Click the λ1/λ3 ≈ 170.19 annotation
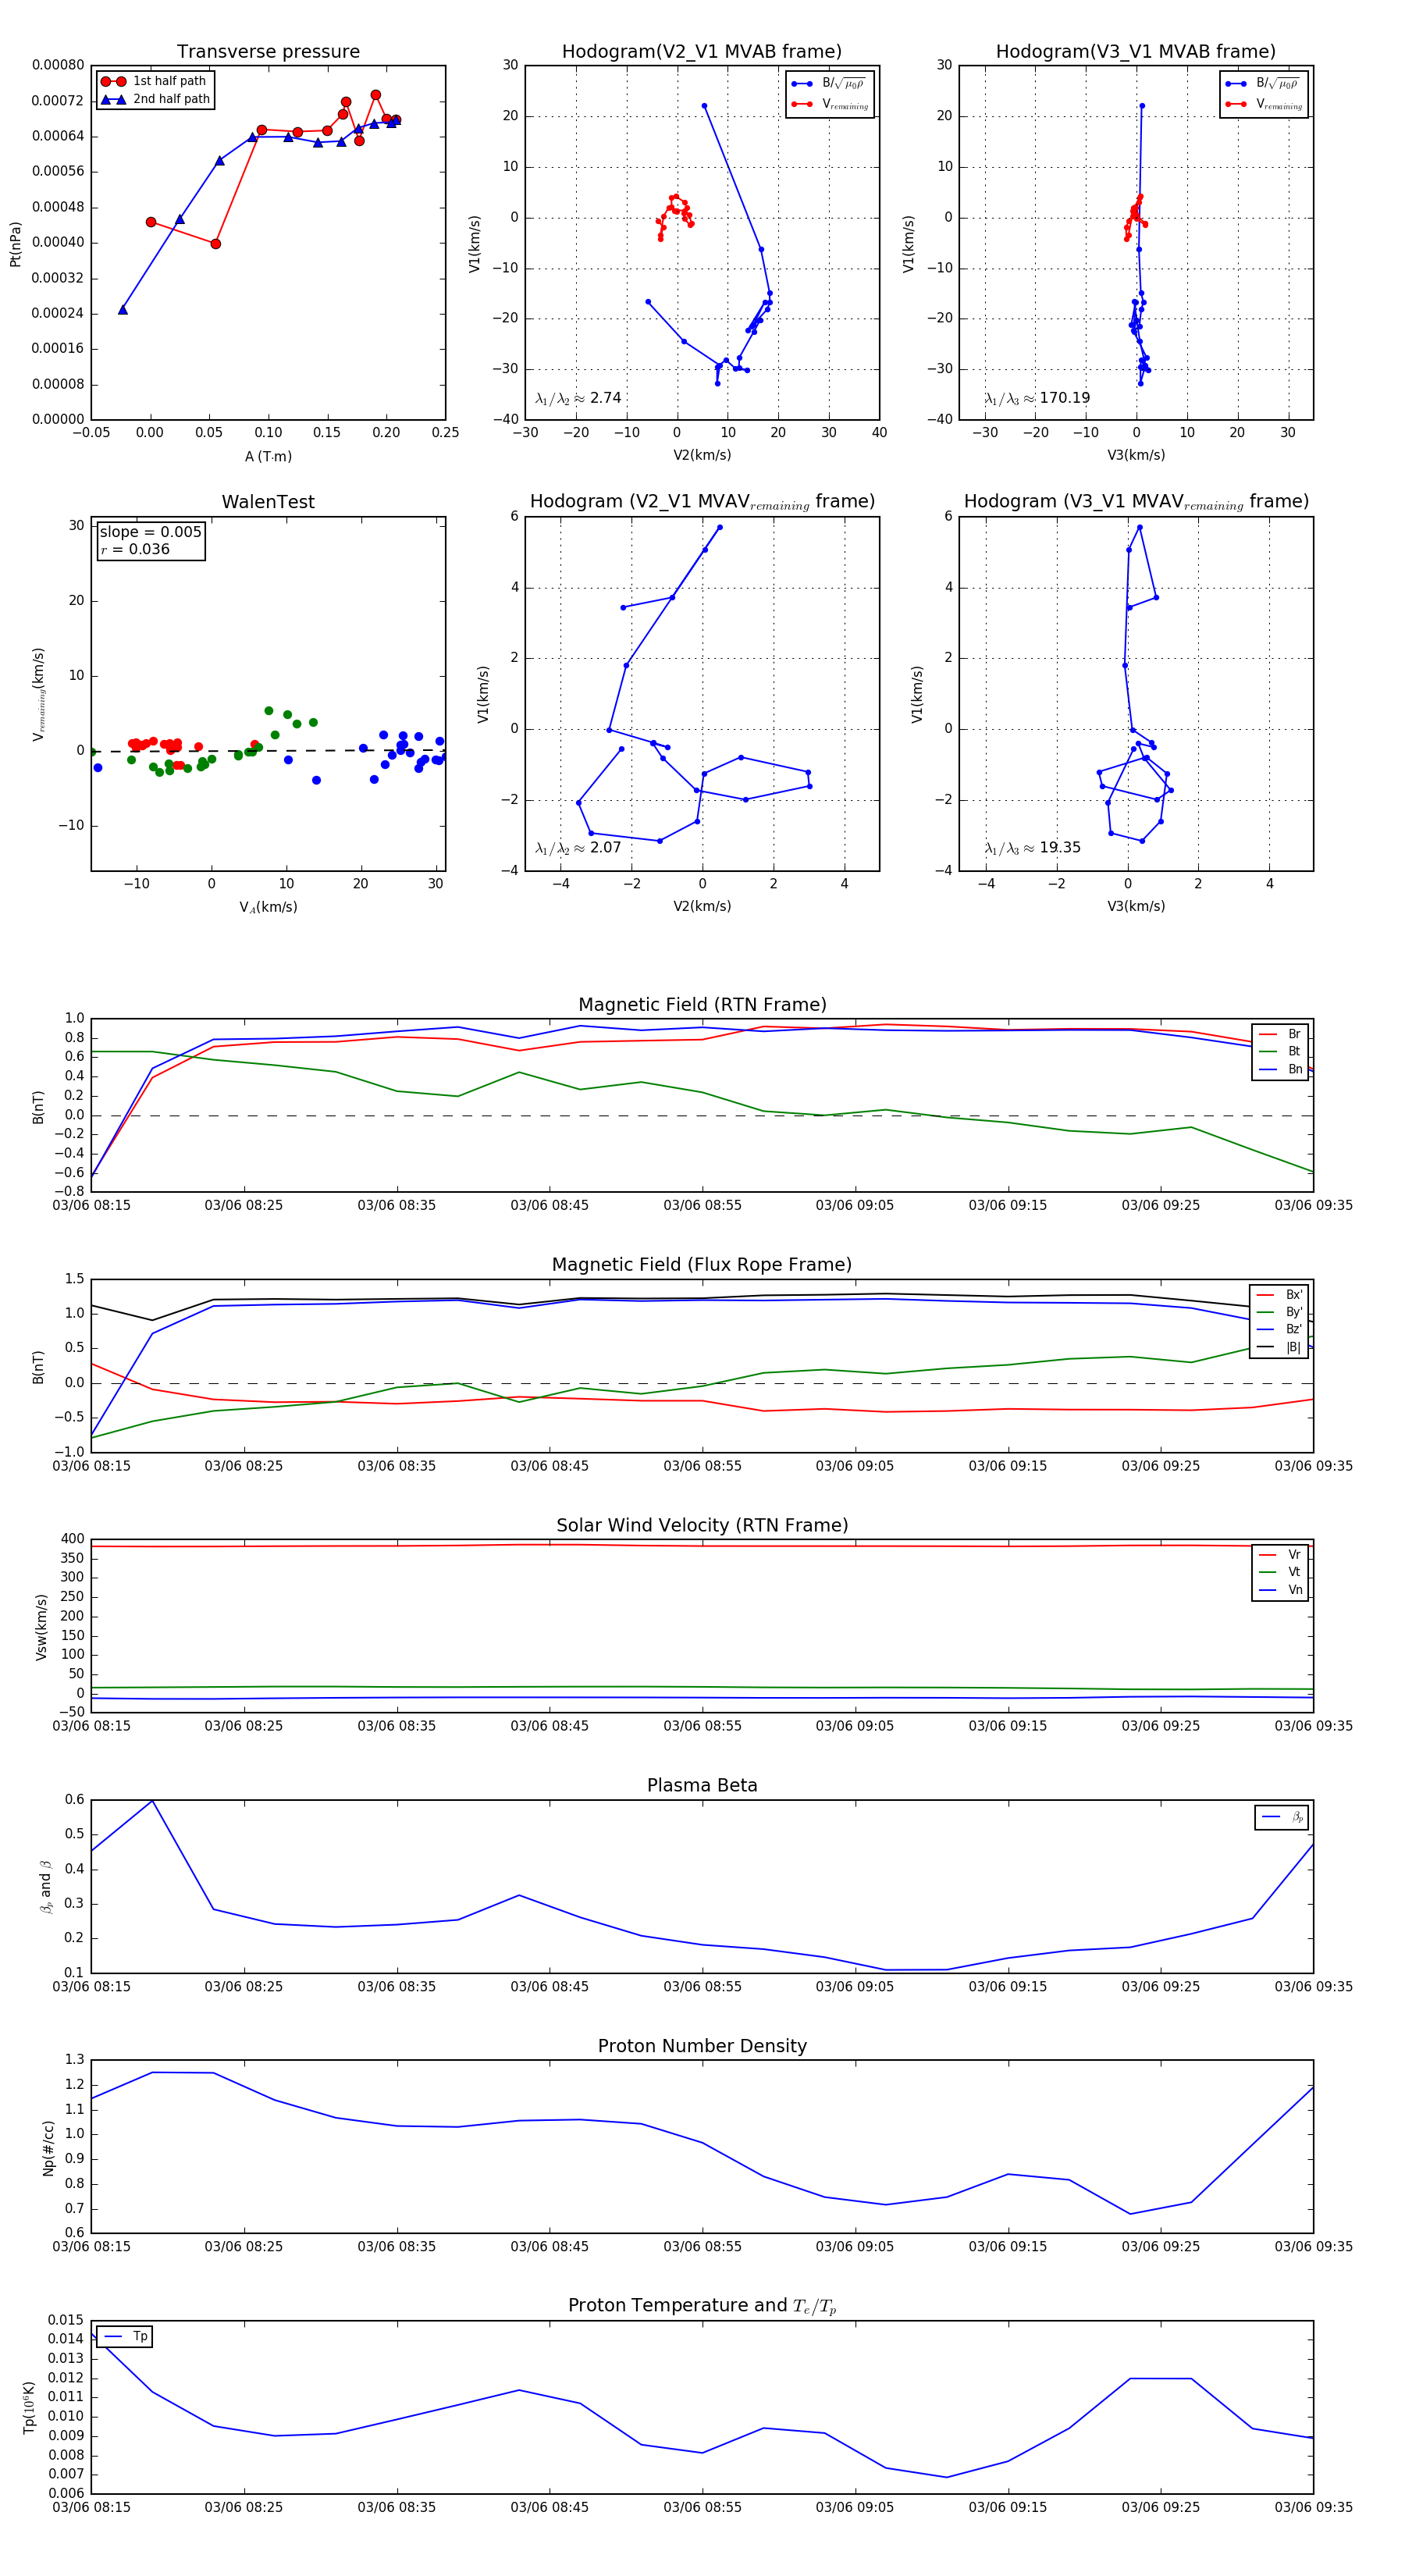The width and height of the screenshot is (1405, 2576). 1037,398
